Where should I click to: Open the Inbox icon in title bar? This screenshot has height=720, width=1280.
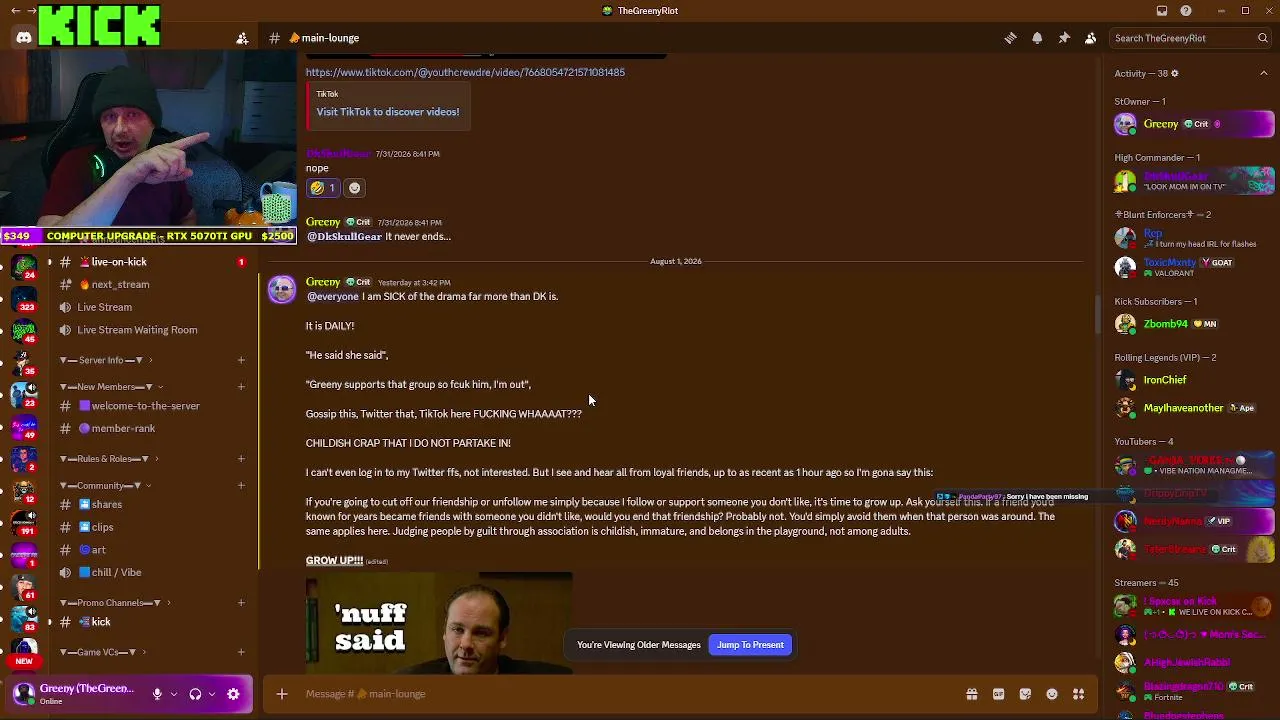tap(1162, 11)
